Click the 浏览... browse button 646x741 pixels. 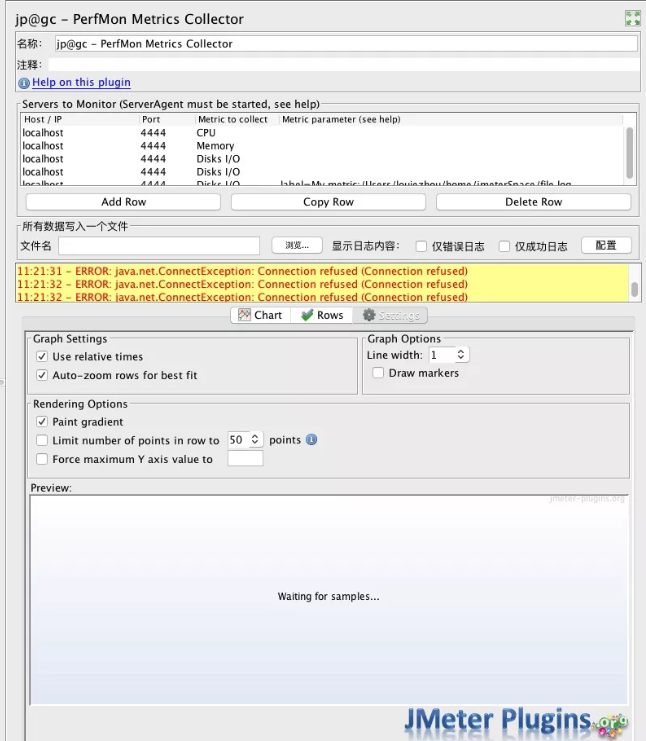[x=297, y=245]
